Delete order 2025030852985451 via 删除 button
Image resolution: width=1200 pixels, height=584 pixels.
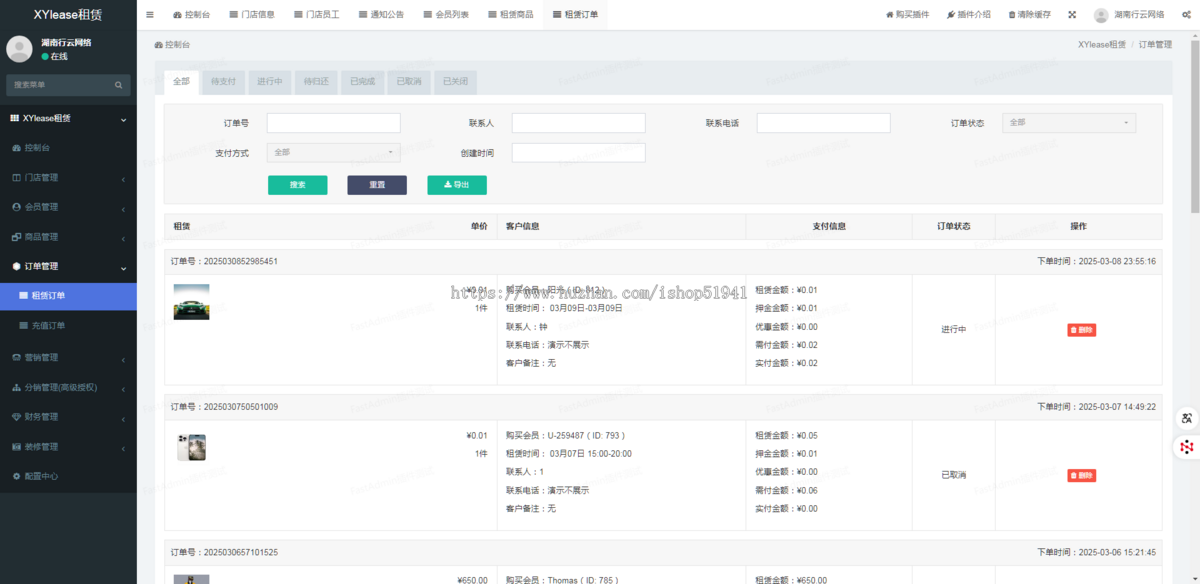1081,330
